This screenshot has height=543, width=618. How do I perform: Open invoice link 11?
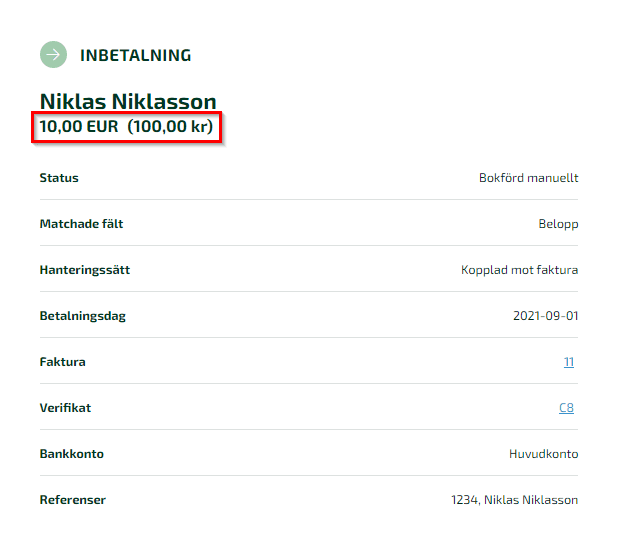click(568, 362)
